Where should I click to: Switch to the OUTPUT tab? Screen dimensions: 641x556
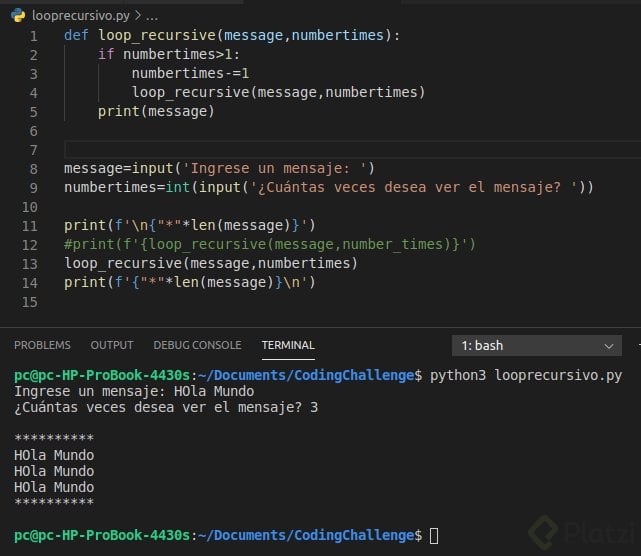coord(112,345)
